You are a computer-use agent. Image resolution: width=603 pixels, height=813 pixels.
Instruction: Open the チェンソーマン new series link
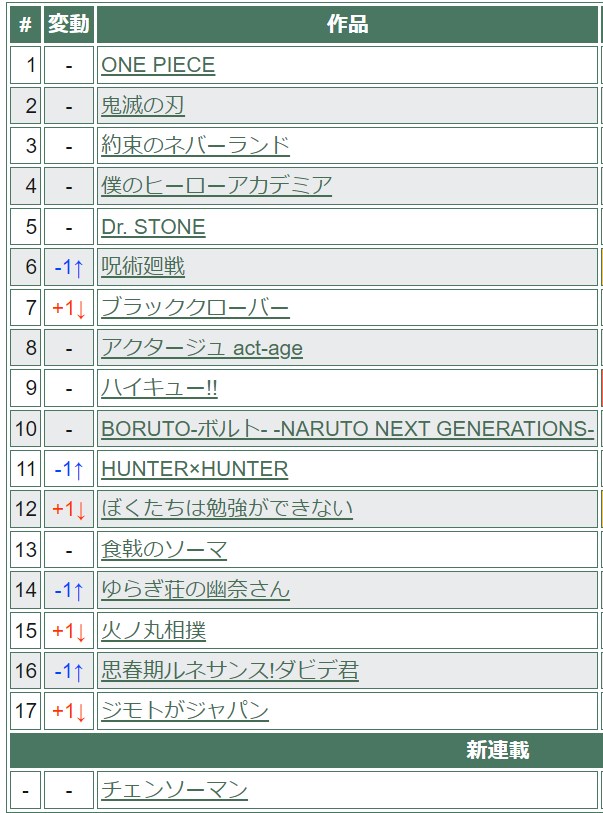coord(174,790)
